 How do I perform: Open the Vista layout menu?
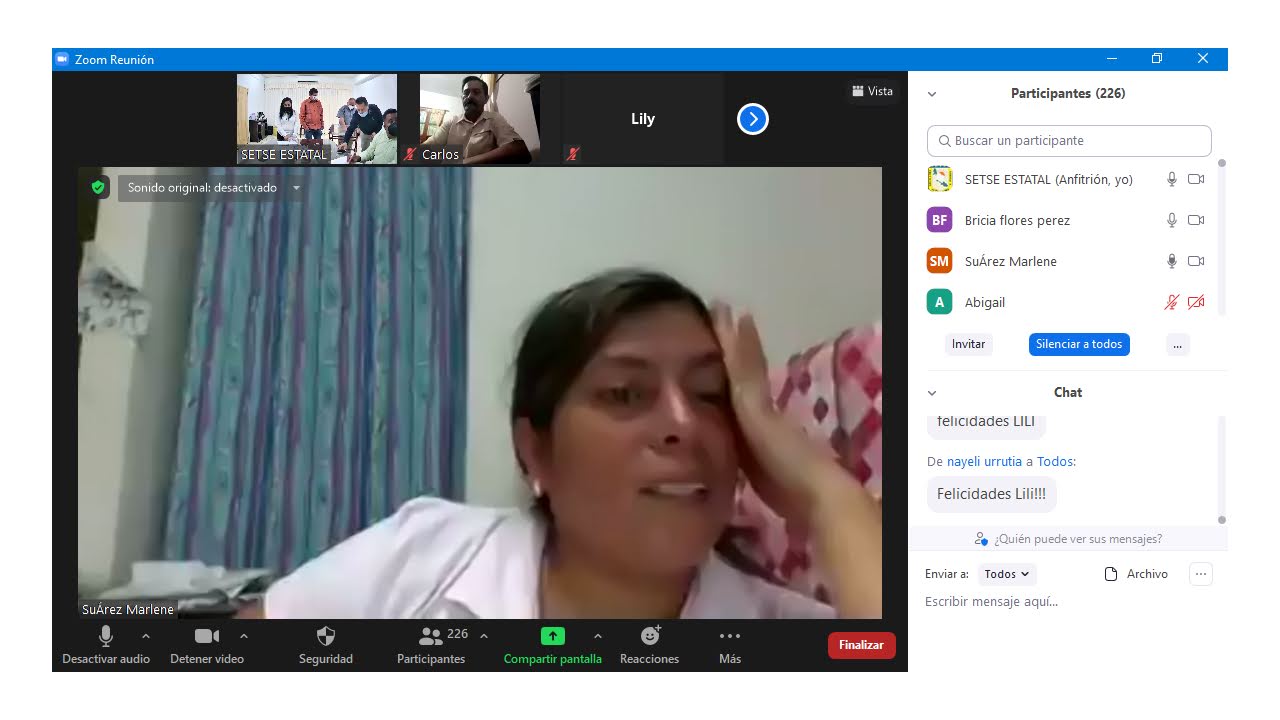pos(873,91)
